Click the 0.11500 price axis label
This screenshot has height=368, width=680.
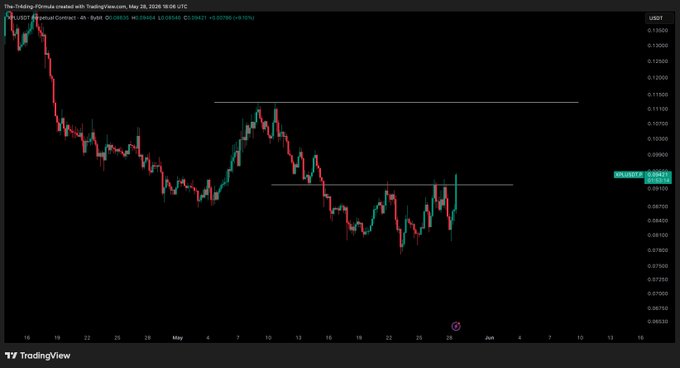coord(657,94)
